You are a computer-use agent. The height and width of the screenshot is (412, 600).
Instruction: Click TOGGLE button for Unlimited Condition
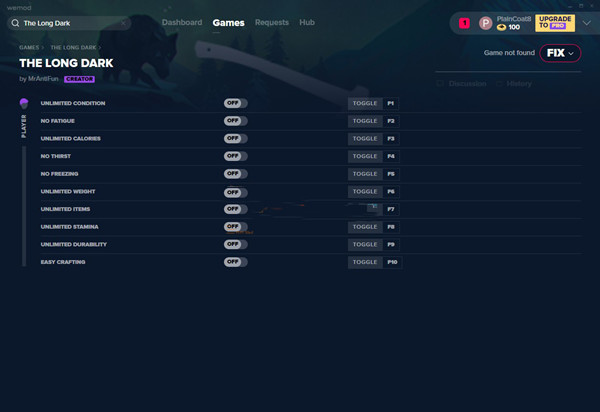click(x=365, y=103)
